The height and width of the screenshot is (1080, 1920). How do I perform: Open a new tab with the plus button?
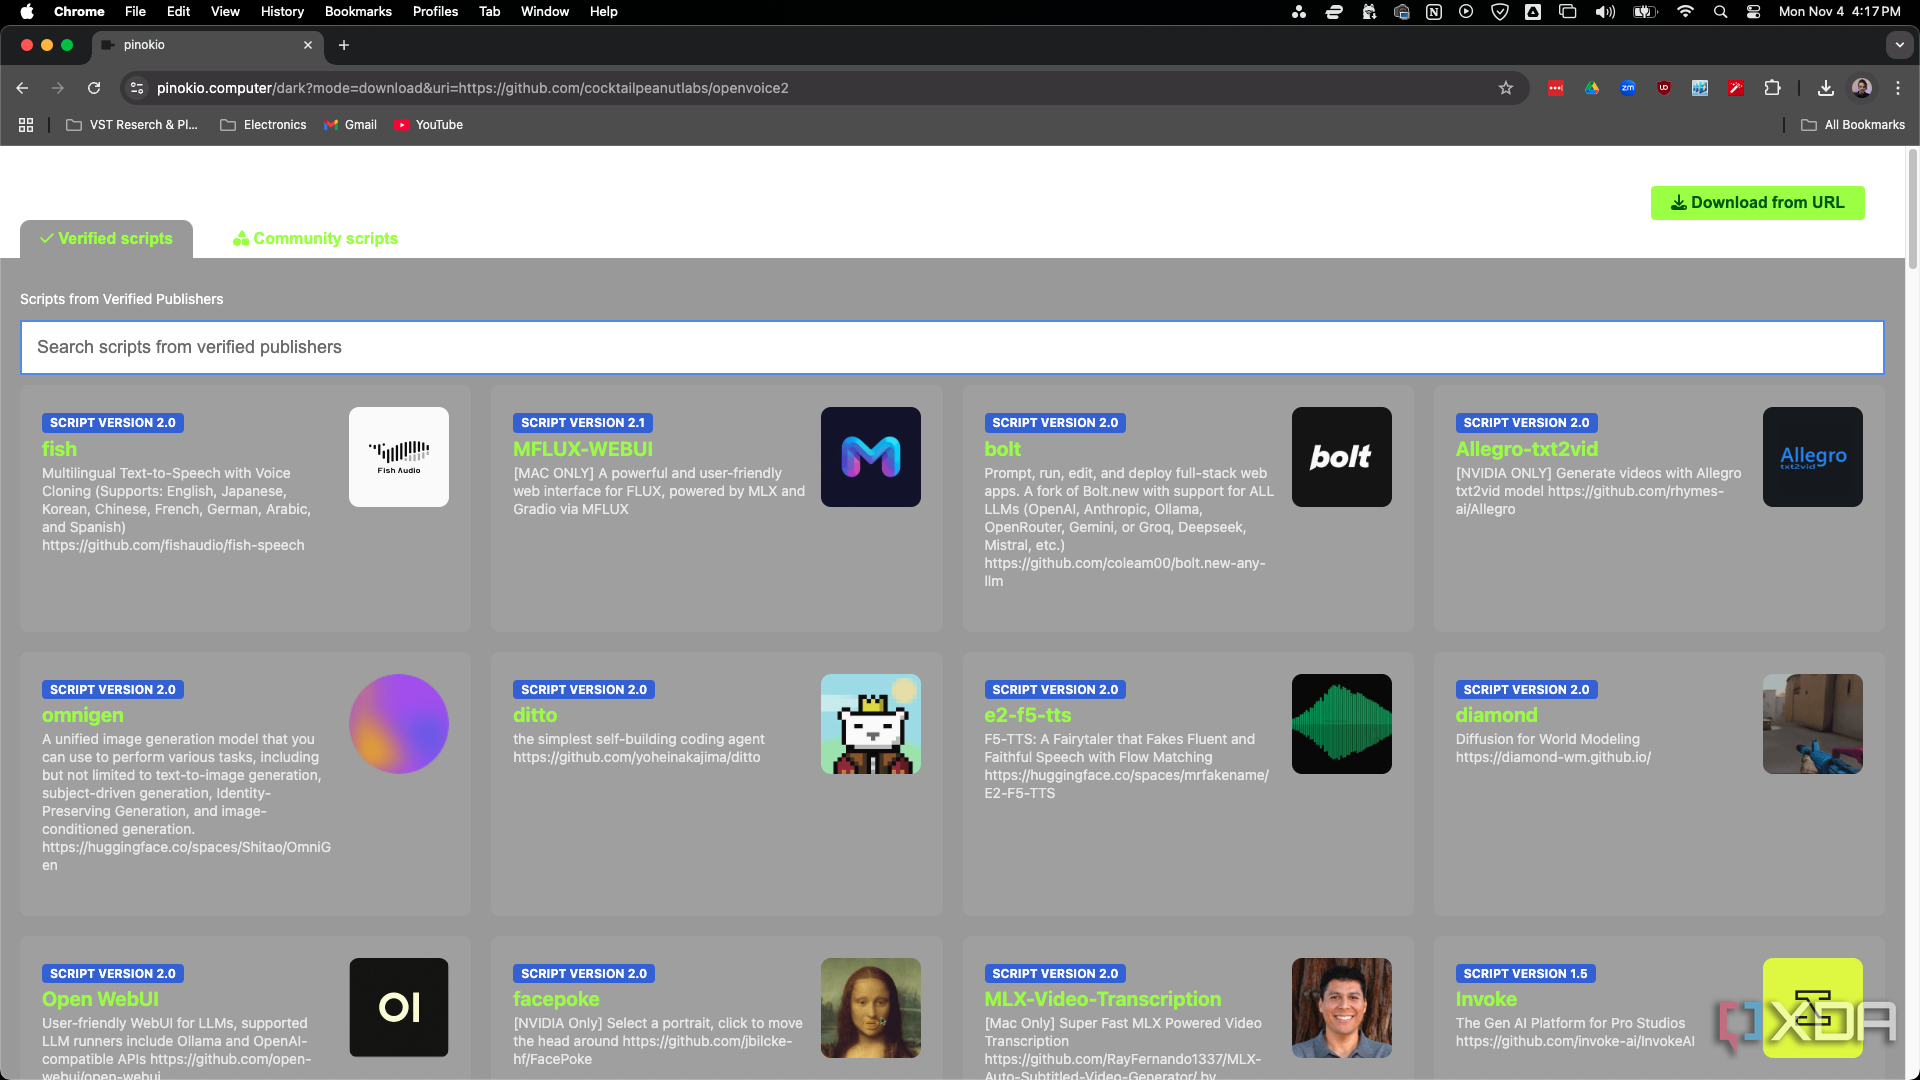tap(344, 45)
